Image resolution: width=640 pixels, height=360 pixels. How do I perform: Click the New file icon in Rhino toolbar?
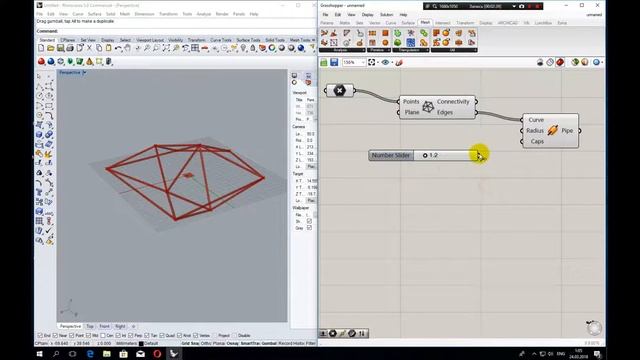coord(41,48)
